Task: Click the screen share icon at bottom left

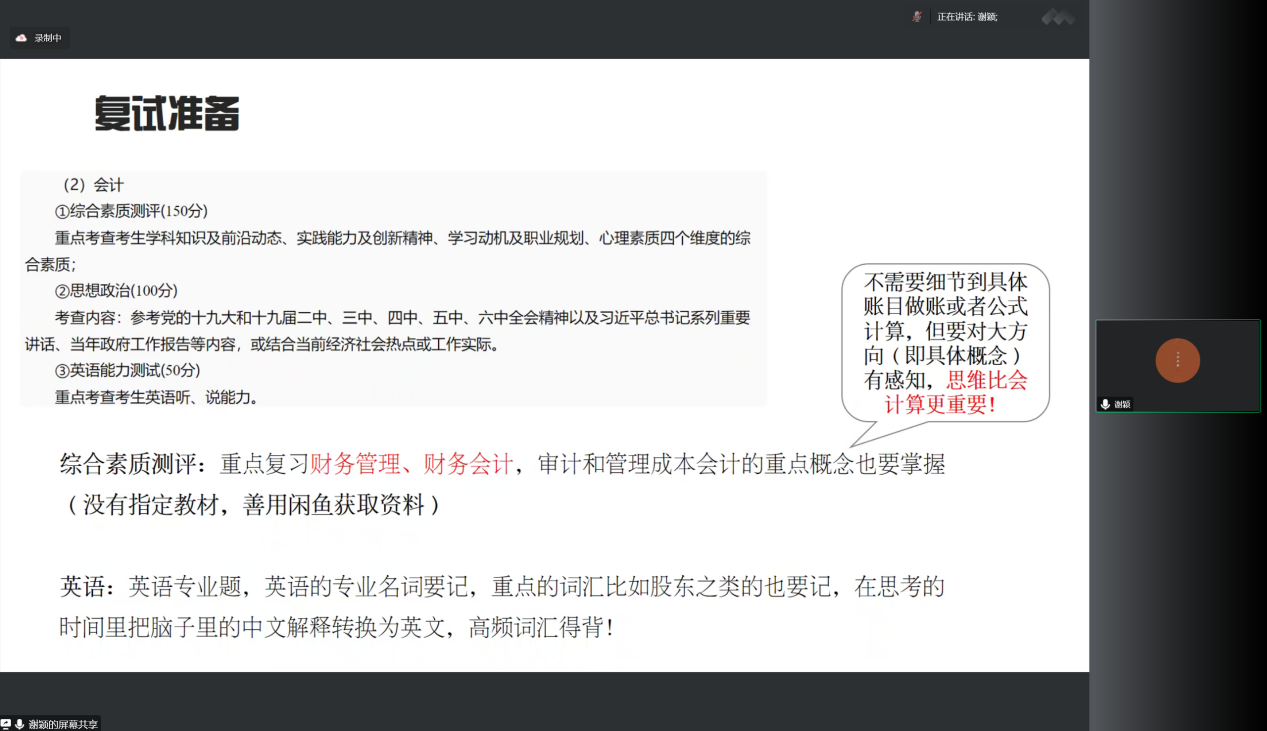Action: click(6, 724)
